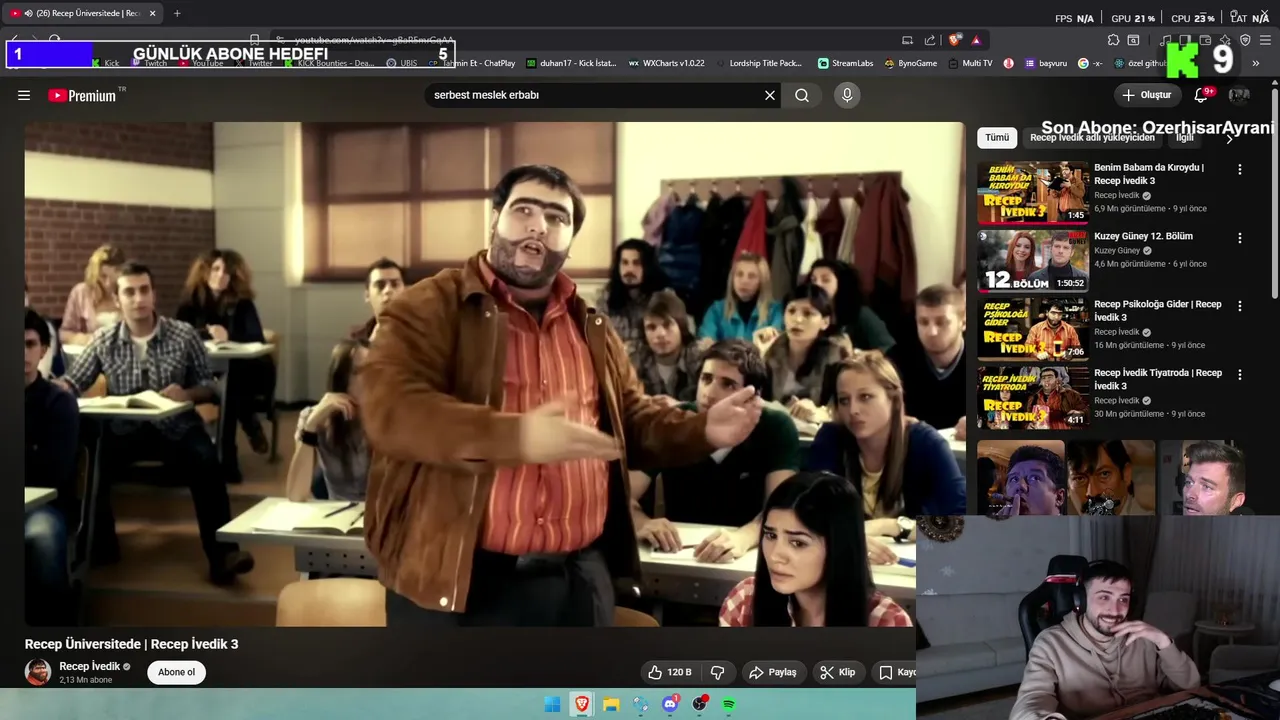Image resolution: width=1280 pixels, height=720 pixels.
Task: Subscribe using the Abone ol button
Action: tap(177, 672)
